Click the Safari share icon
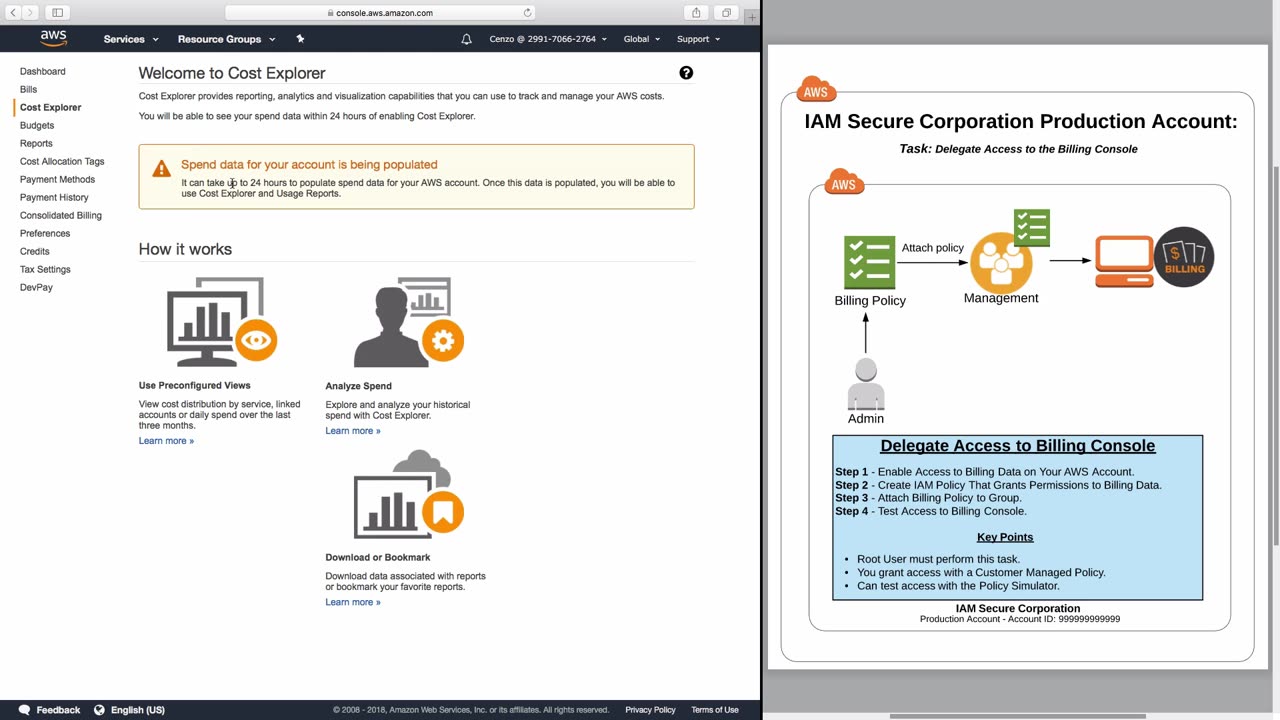The height and width of the screenshot is (720, 1280). coord(696,13)
